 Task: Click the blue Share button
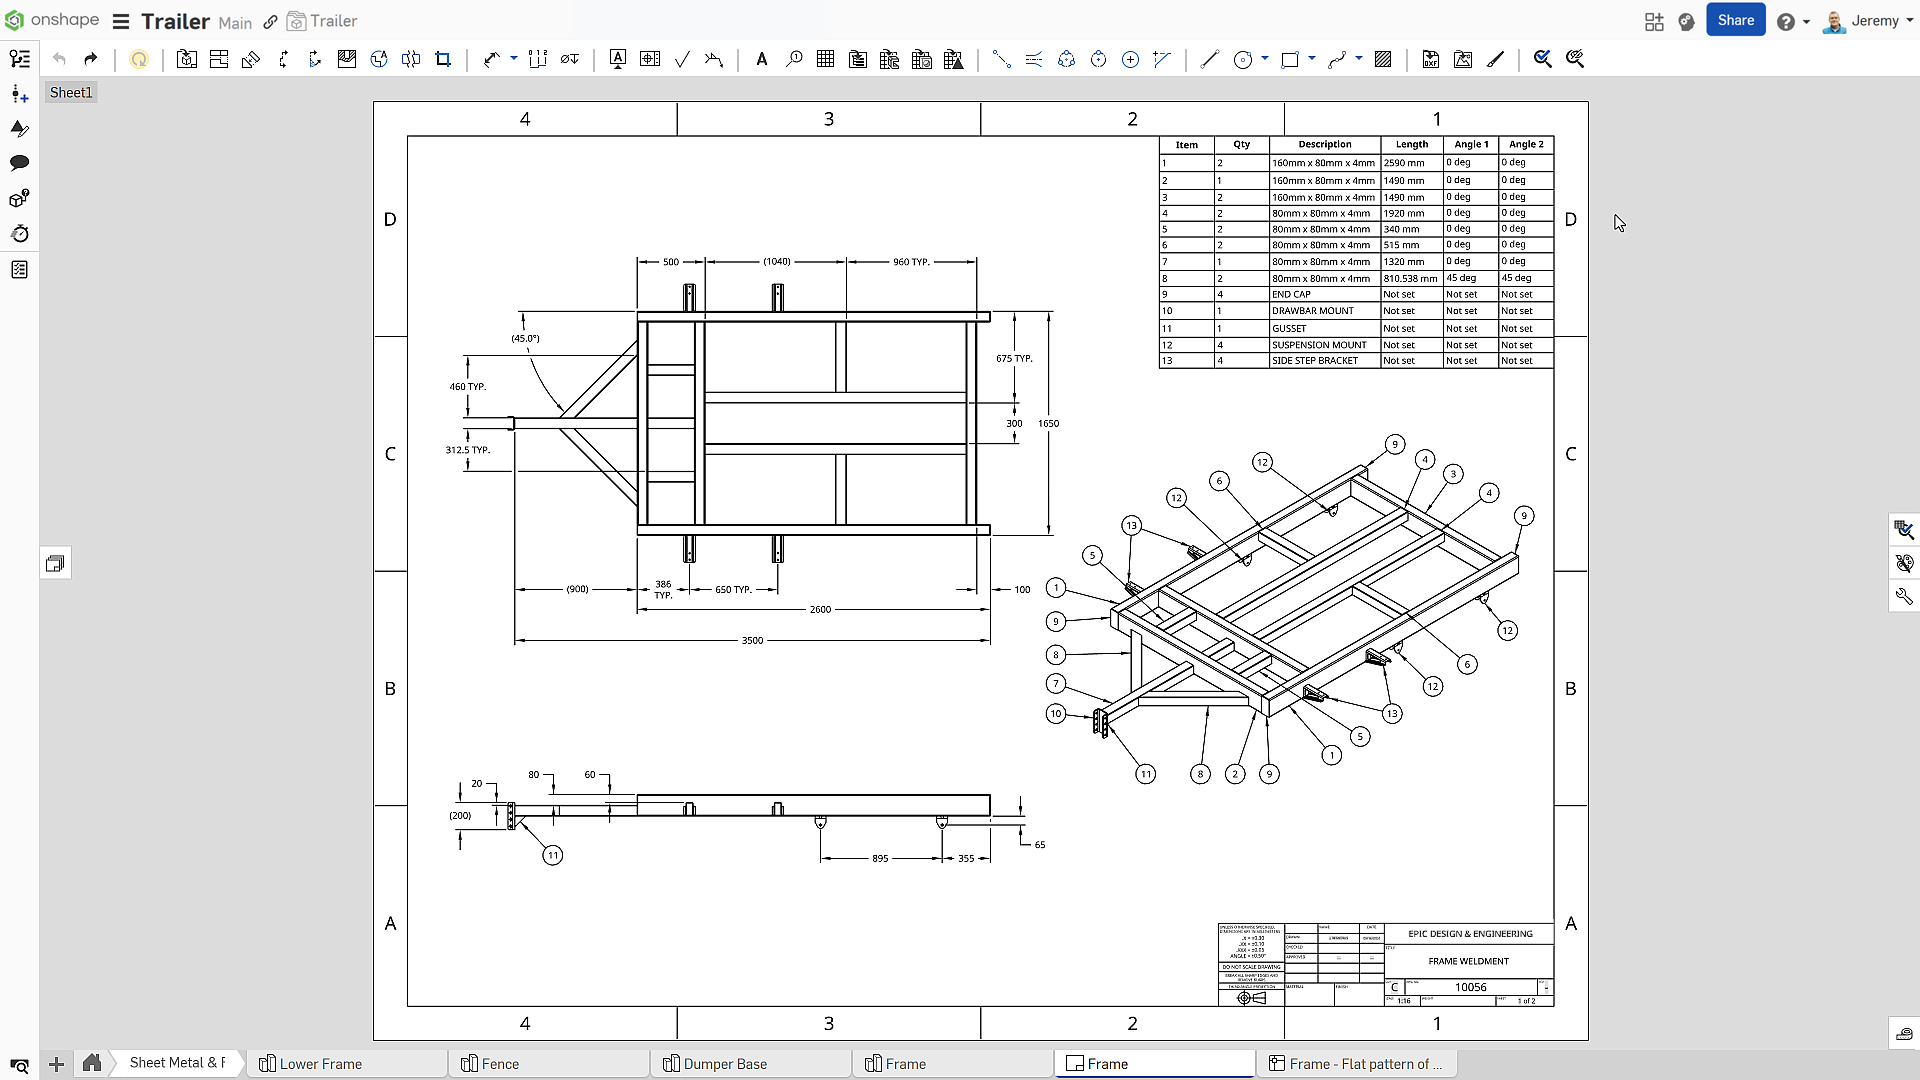pos(1735,21)
